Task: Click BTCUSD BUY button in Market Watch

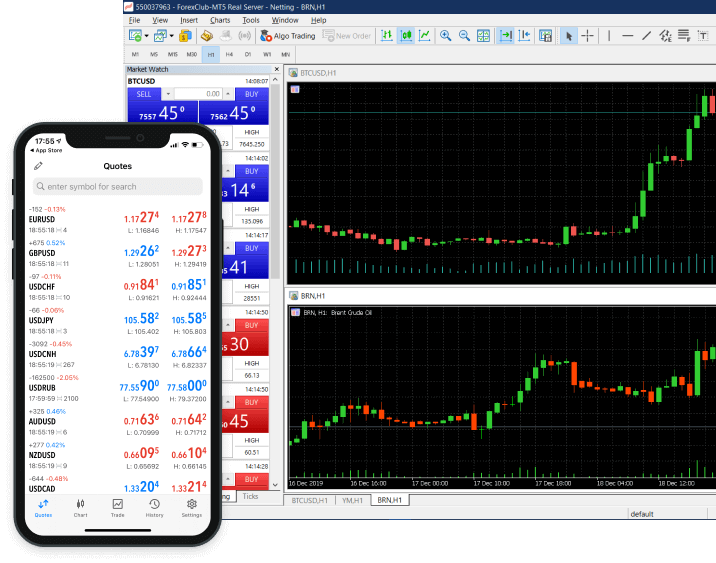Action: tap(252, 94)
